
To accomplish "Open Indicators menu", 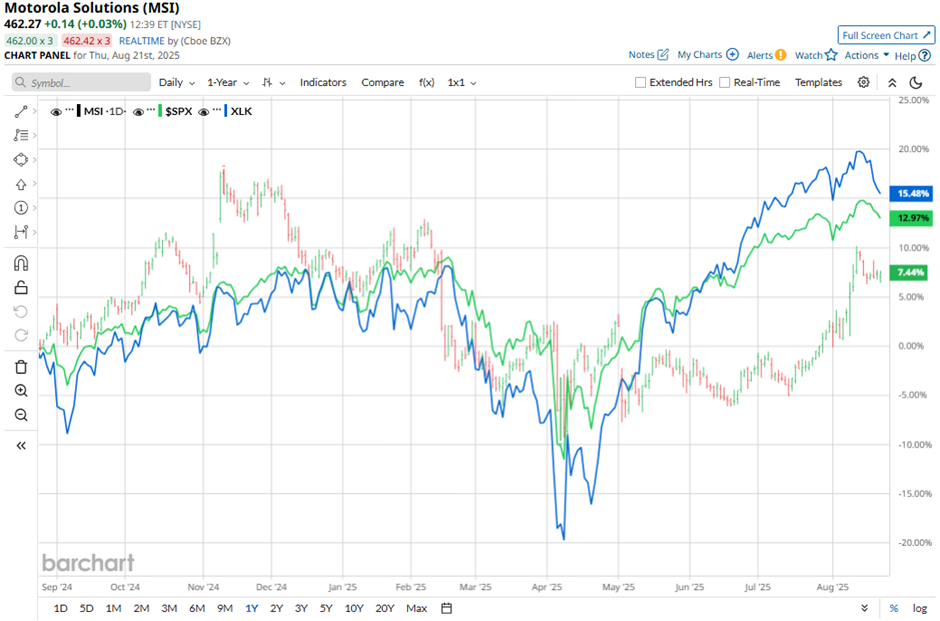I will [323, 83].
